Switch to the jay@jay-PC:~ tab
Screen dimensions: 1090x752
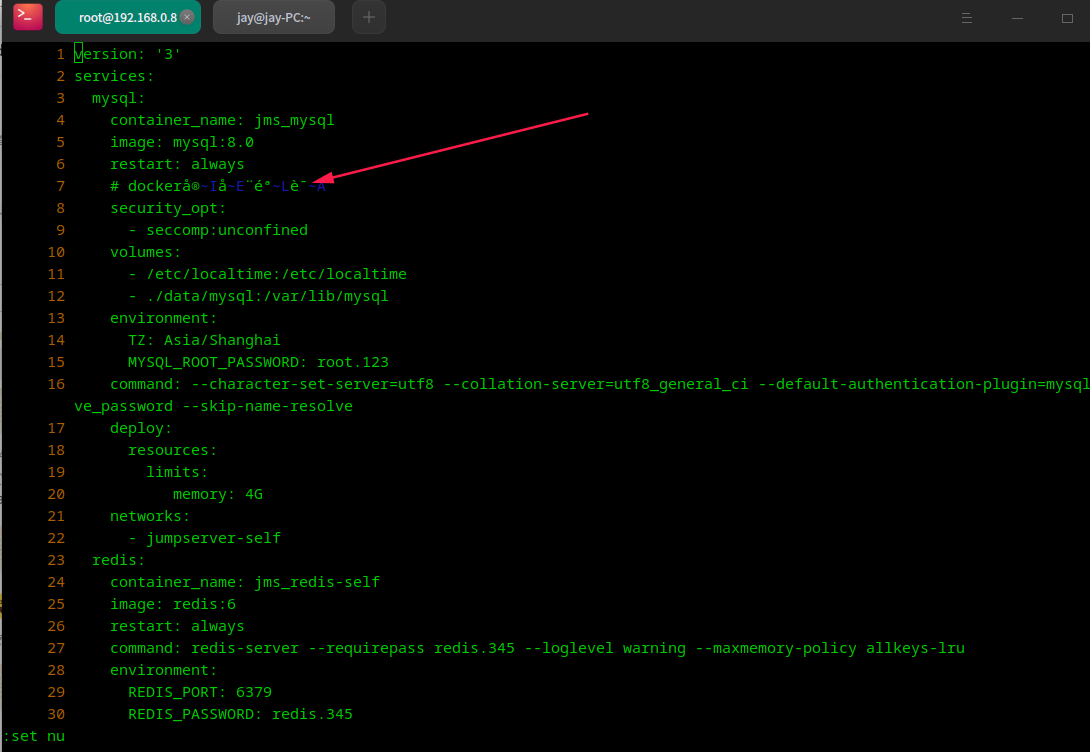pyautogui.click(x=274, y=17)
